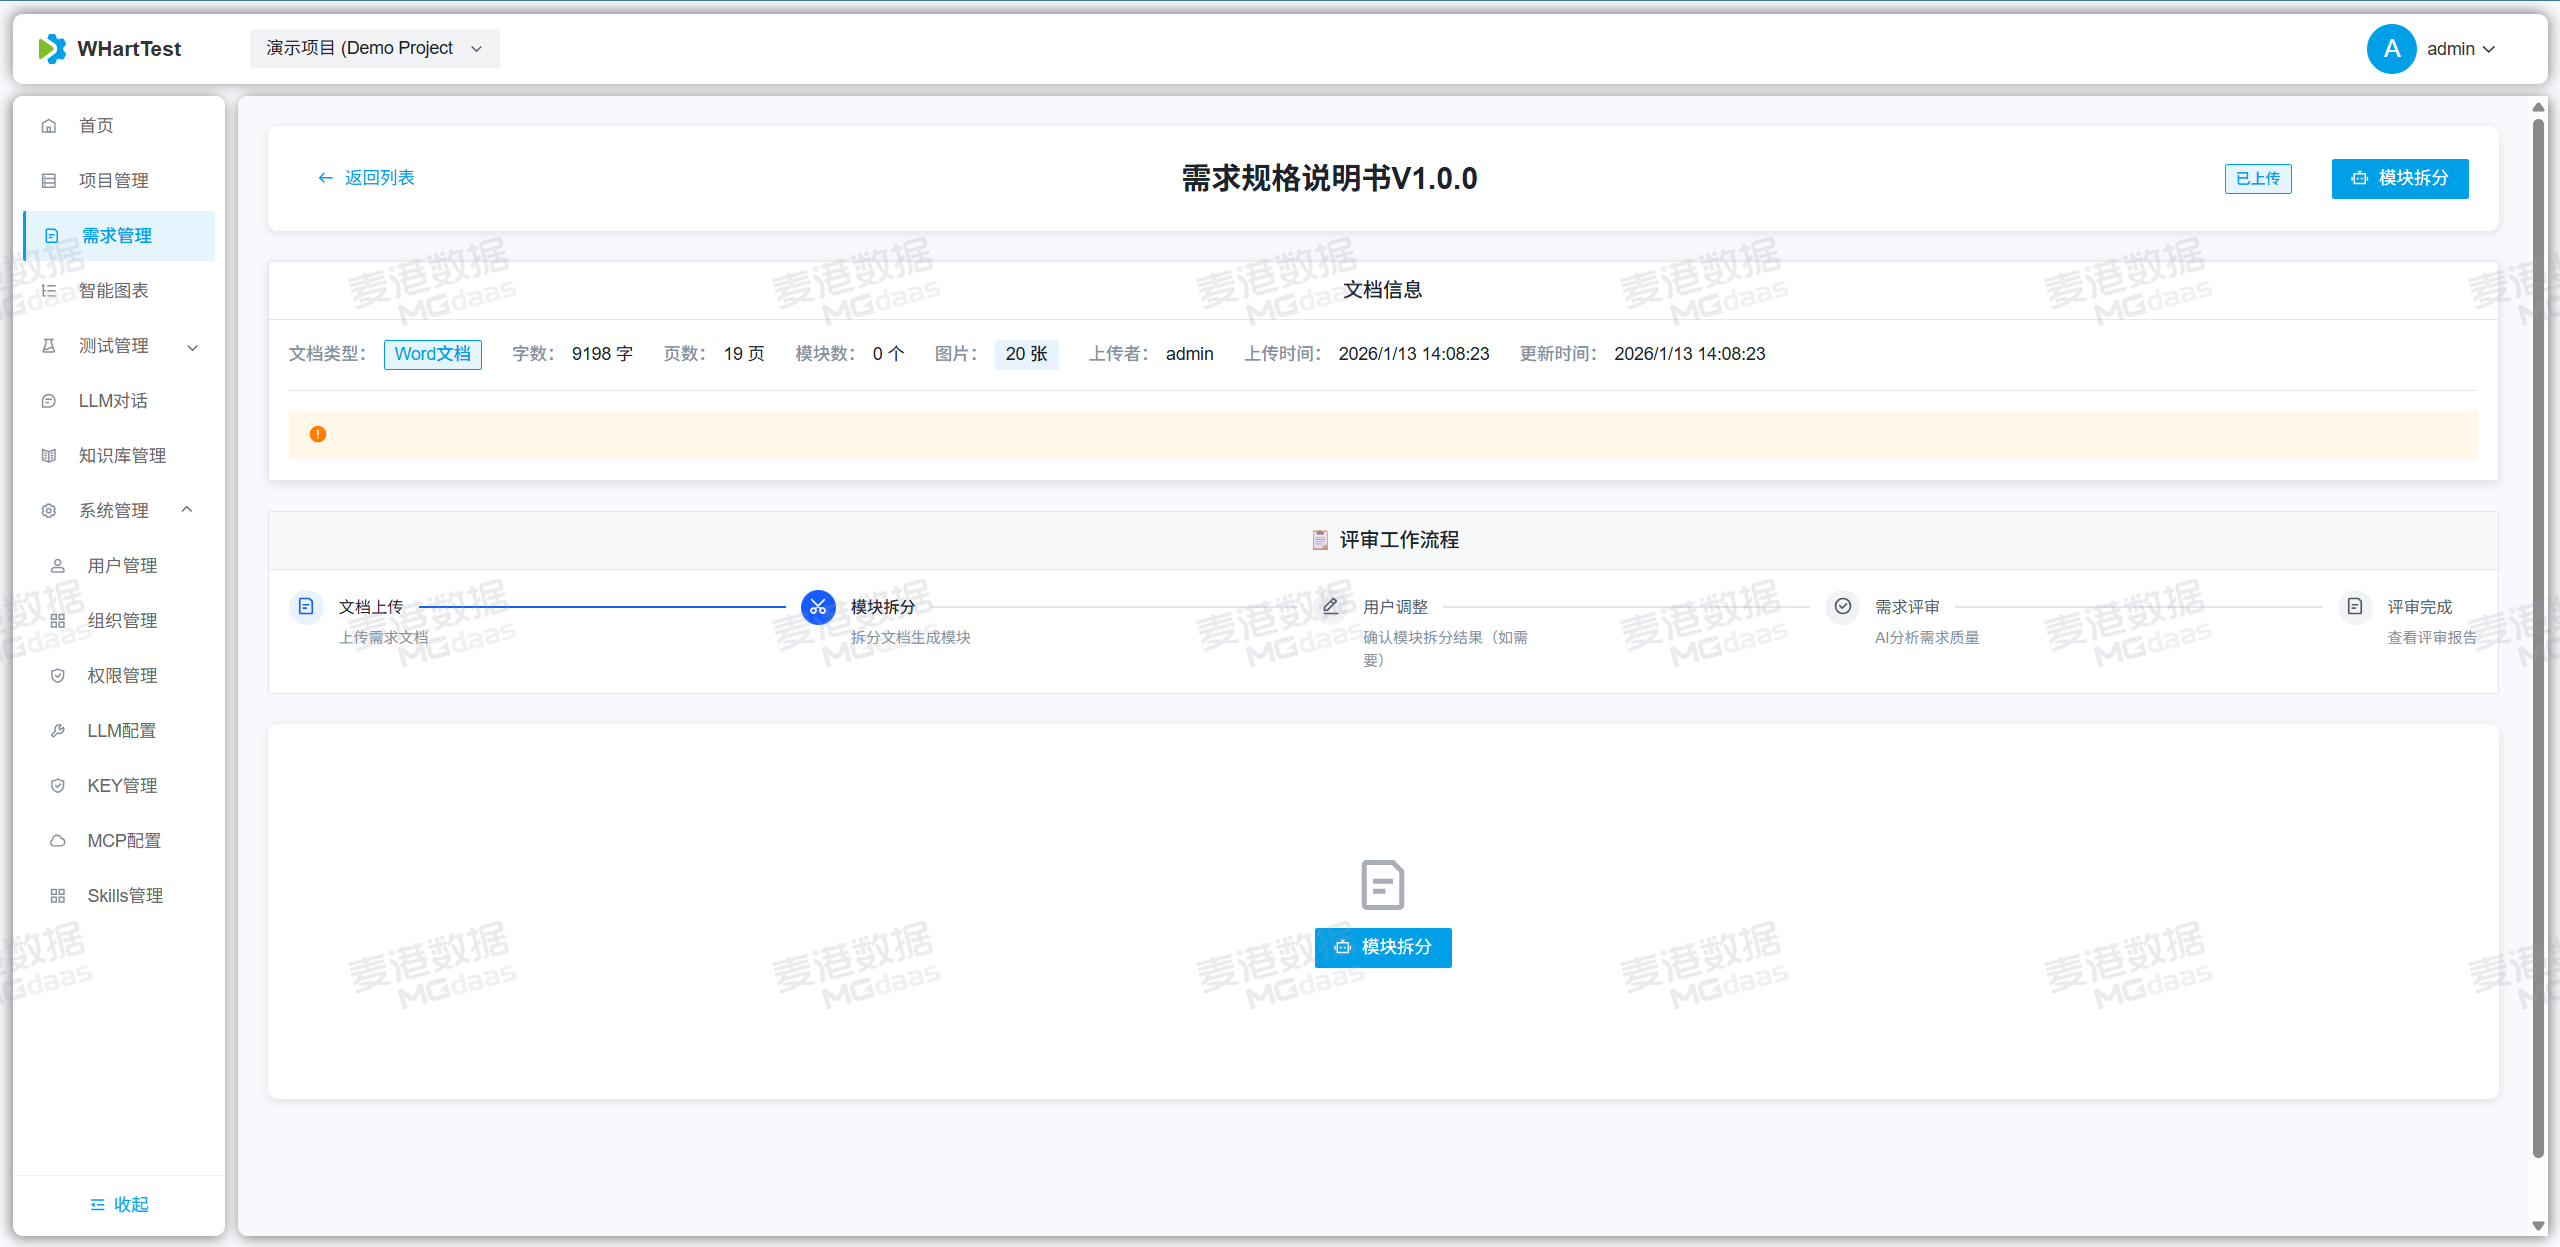
Task: Open the LLM配置 sidebar item
Action: point(121,731)
